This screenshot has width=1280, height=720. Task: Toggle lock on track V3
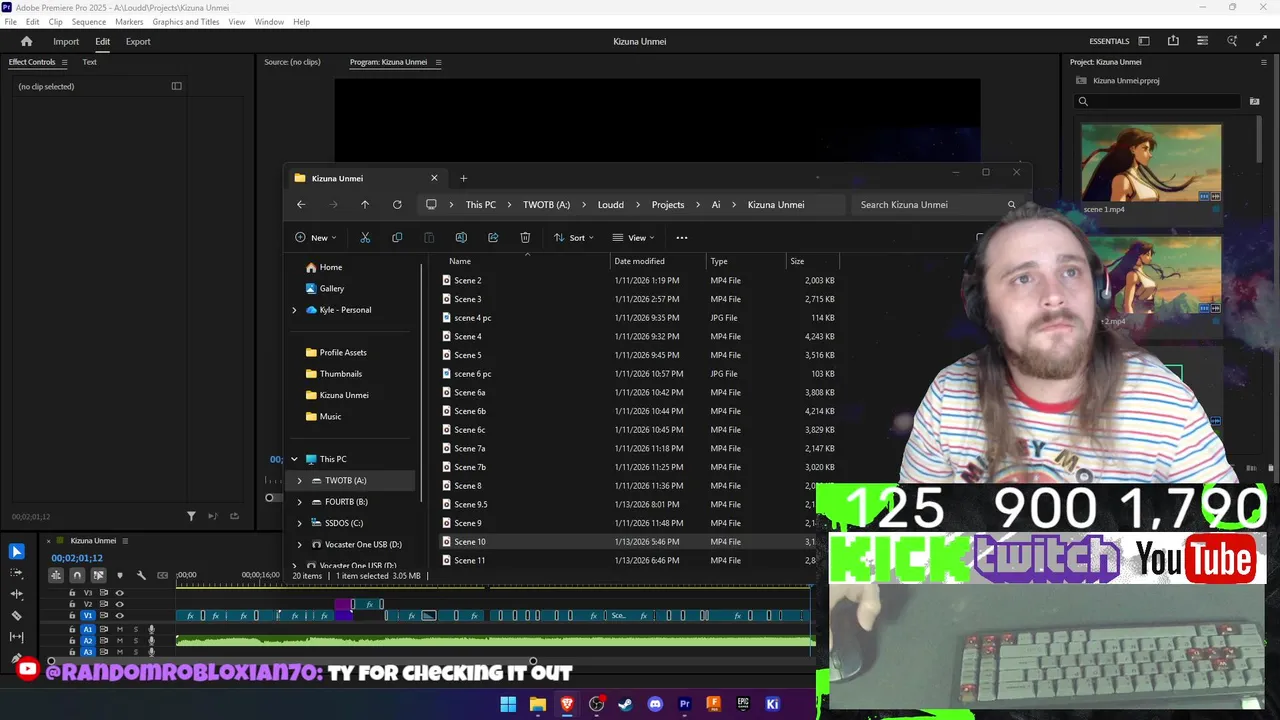(72, 593)
